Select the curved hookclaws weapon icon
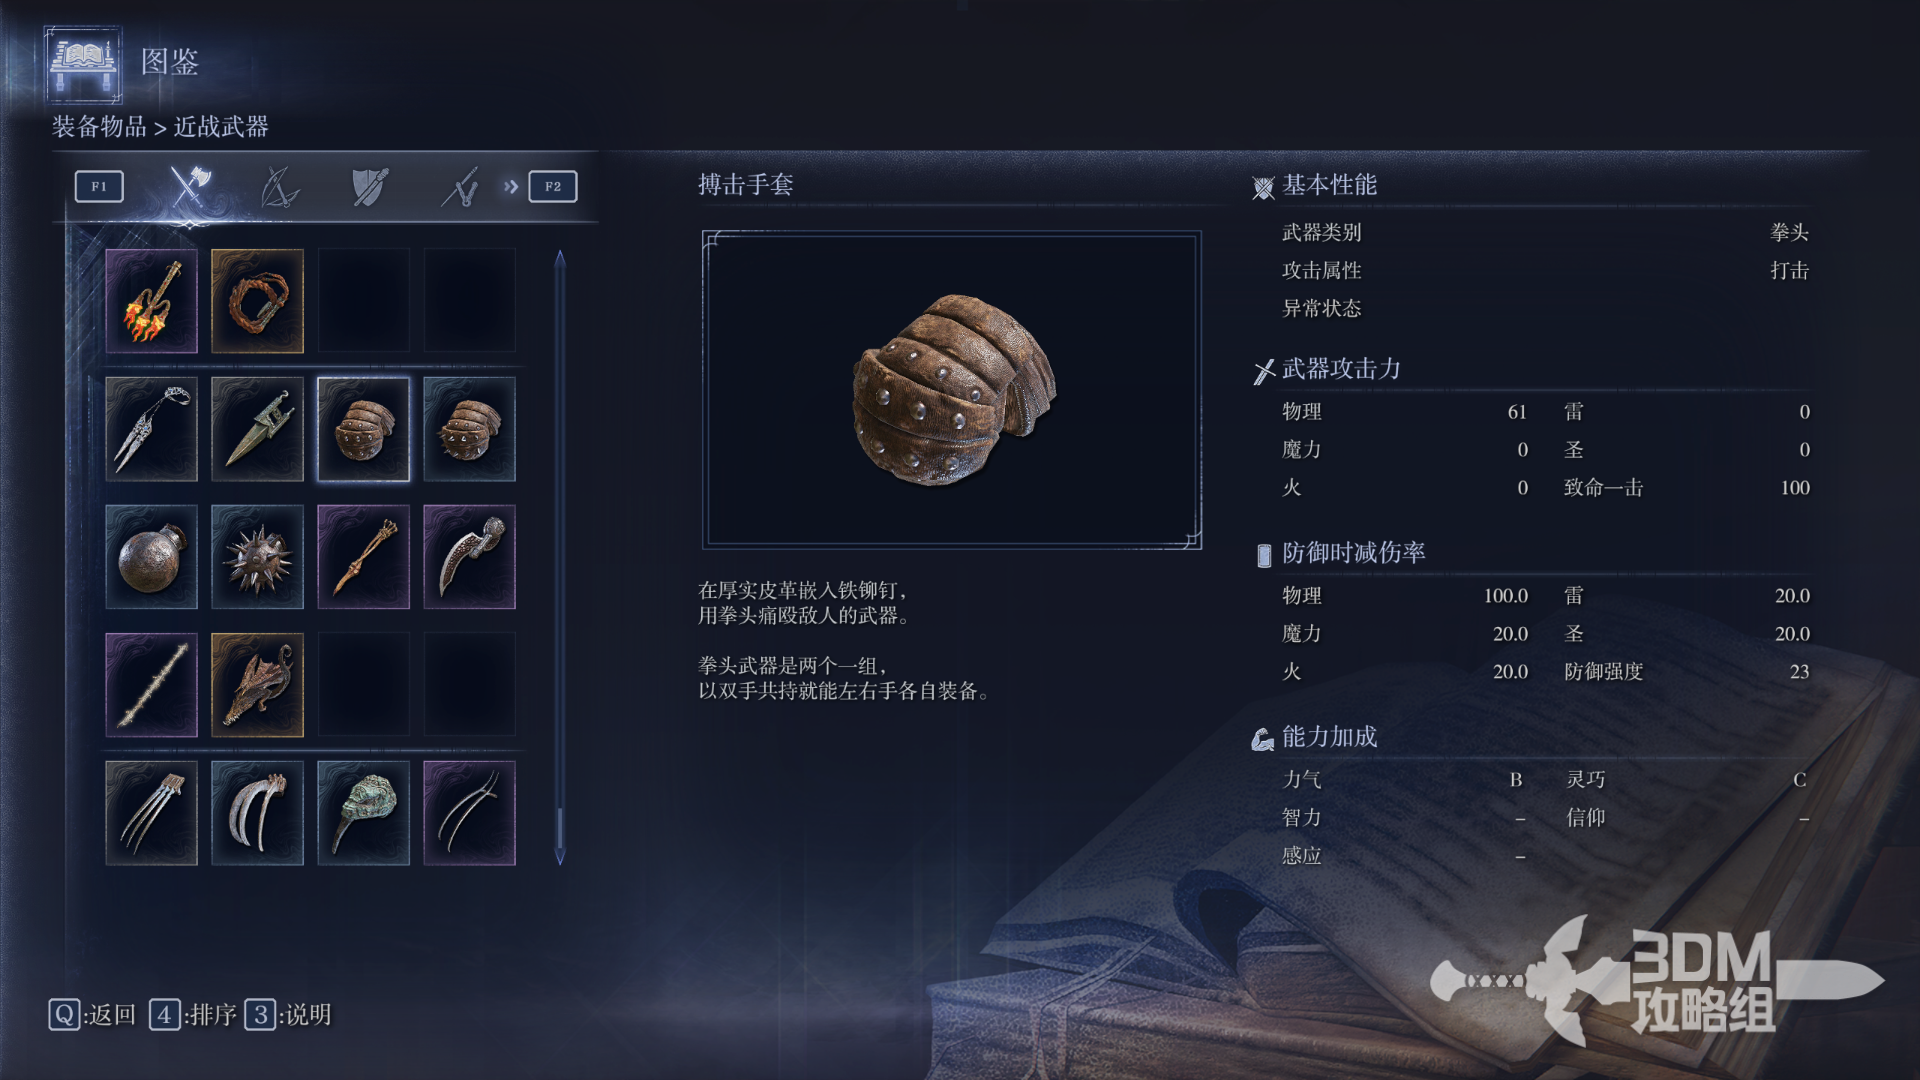The image size is (1920, 1080). click(x=257, y=813)
